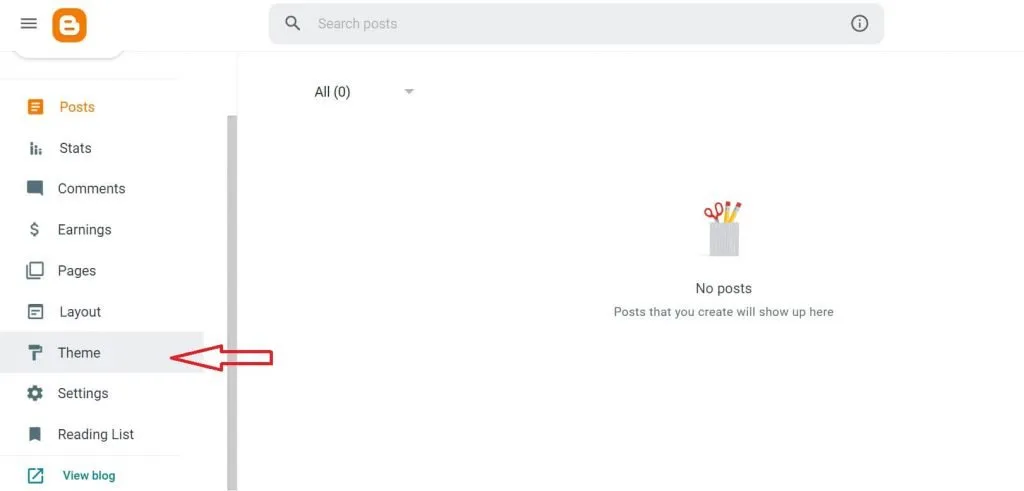The height and width of the screenshot is (491, 1024).
Task: Select Settings in the sidebar
Action: [83, 393]
